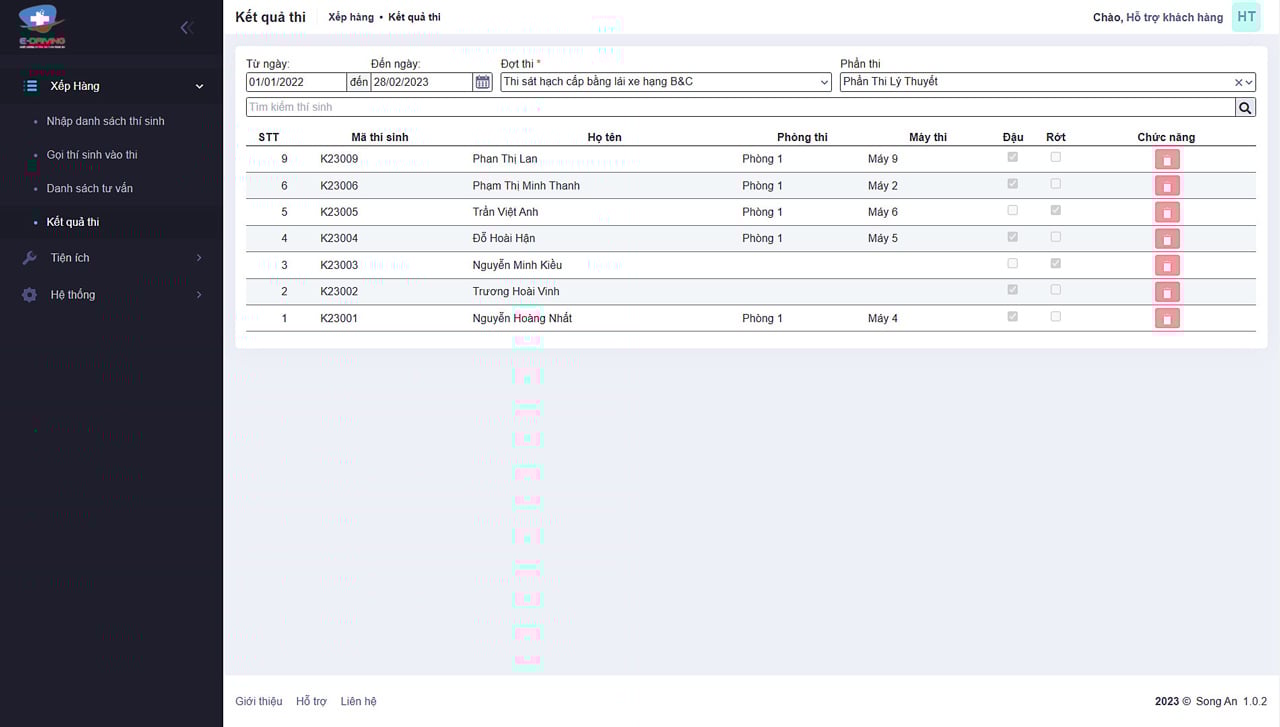Screen dimensions: 1280x727
Task: Delete result for Nguyễn Hoàng Nhất
Action: pyautogui.click(x=1166, y=318)
